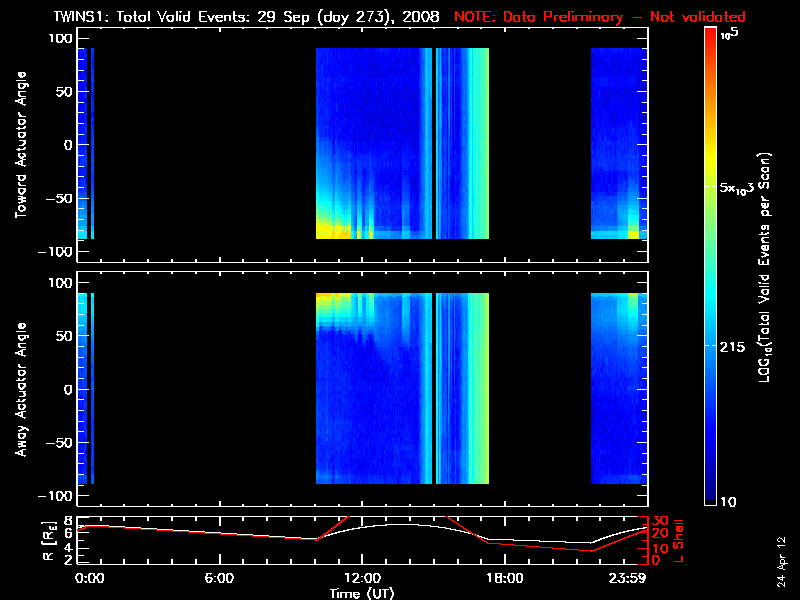Click the red 'L Shell' axis label
The image size is (800, 600).
pyautogui.click(x=681, y=538)
